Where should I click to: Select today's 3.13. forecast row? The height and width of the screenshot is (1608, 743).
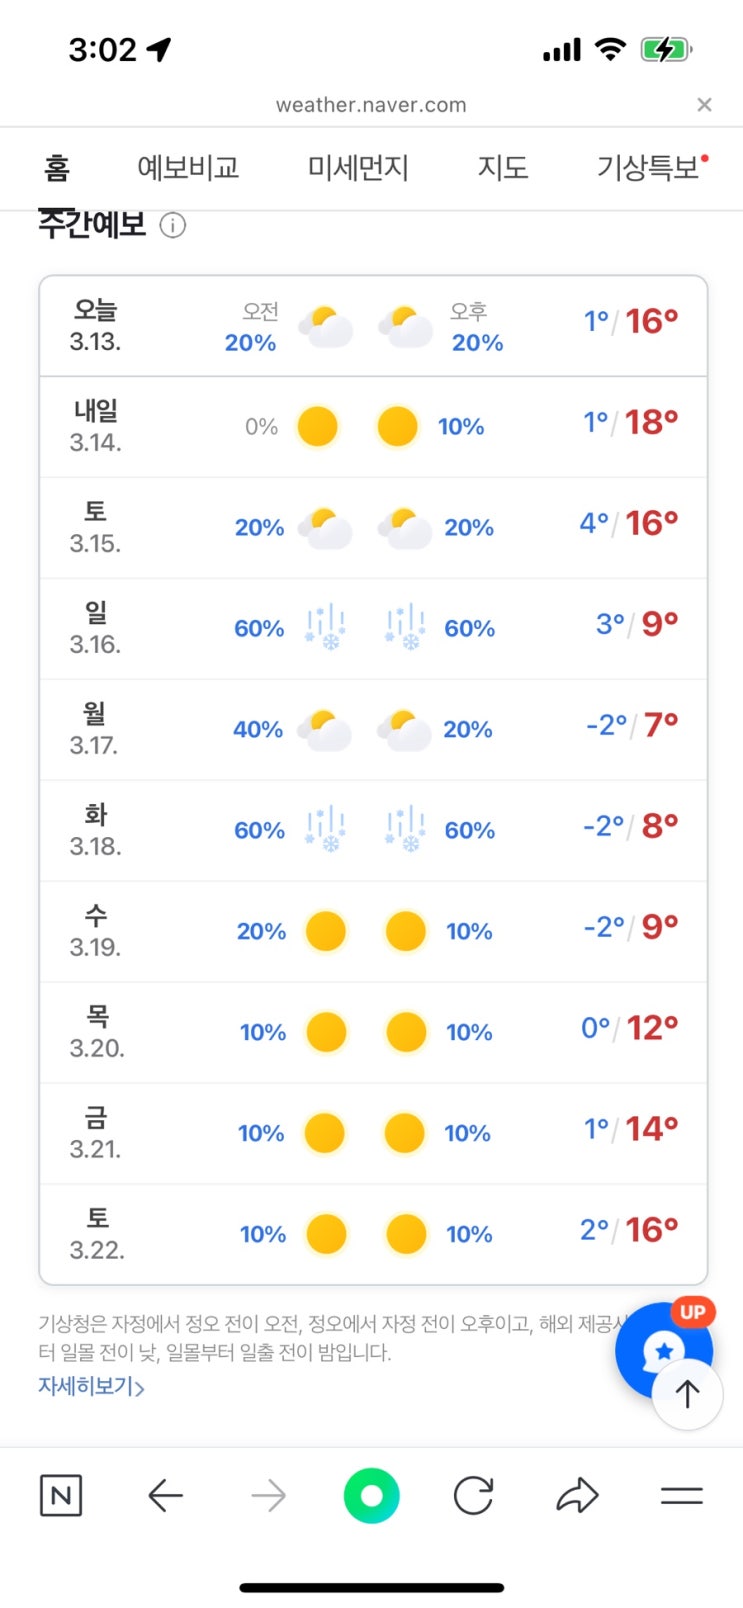tap(373, 326)
